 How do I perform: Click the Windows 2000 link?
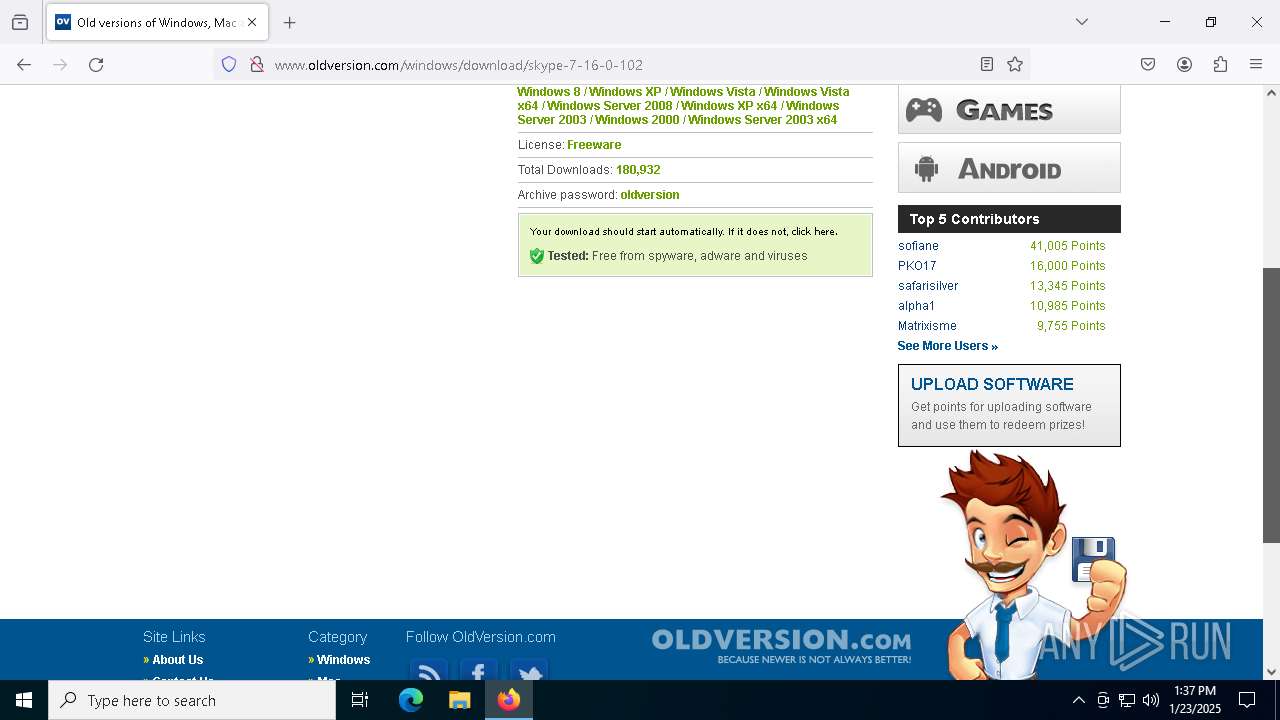(637, 120)
